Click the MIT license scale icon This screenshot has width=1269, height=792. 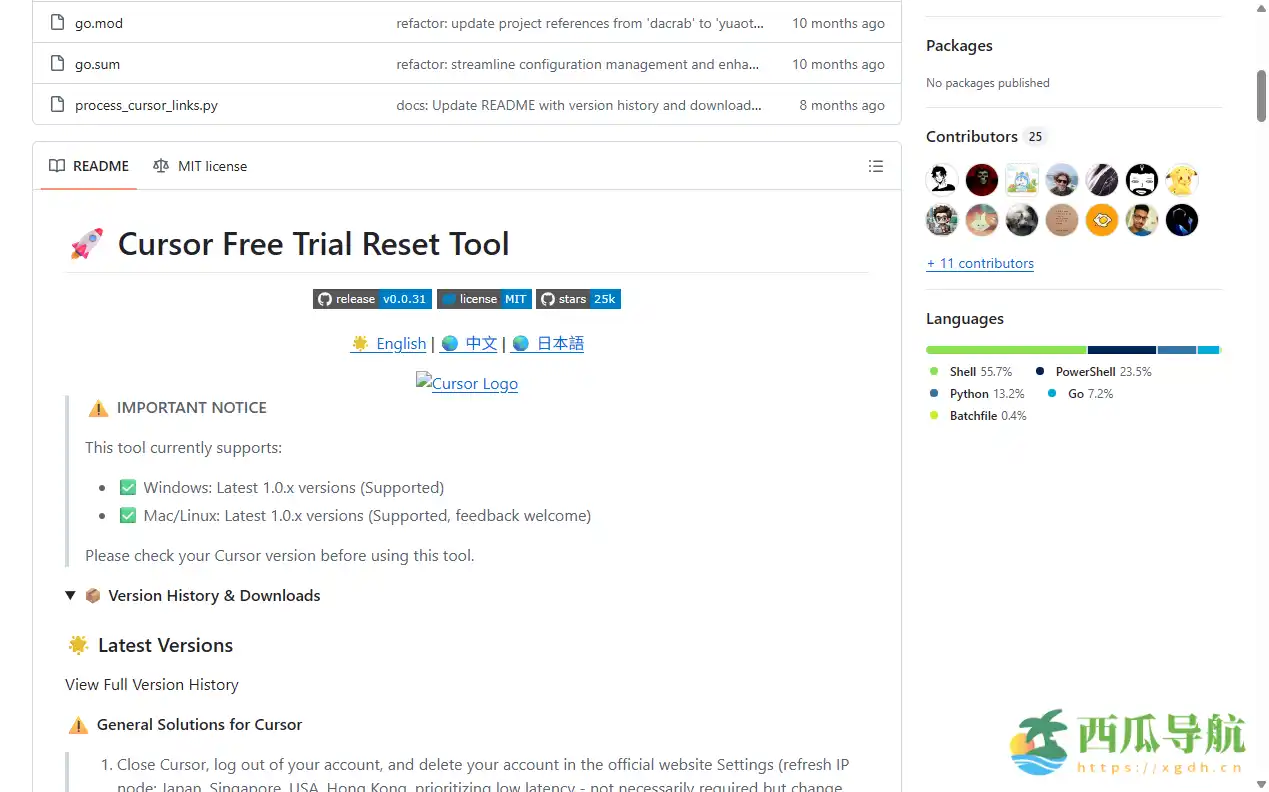tap(161, 166)
